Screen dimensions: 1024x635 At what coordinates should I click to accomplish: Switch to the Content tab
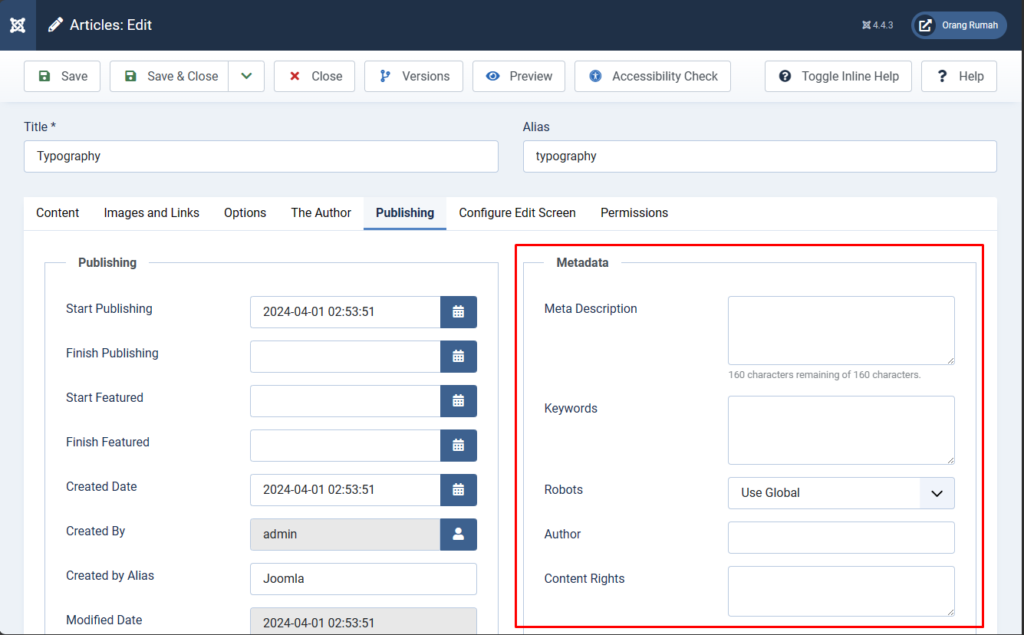tap(57, 213)
